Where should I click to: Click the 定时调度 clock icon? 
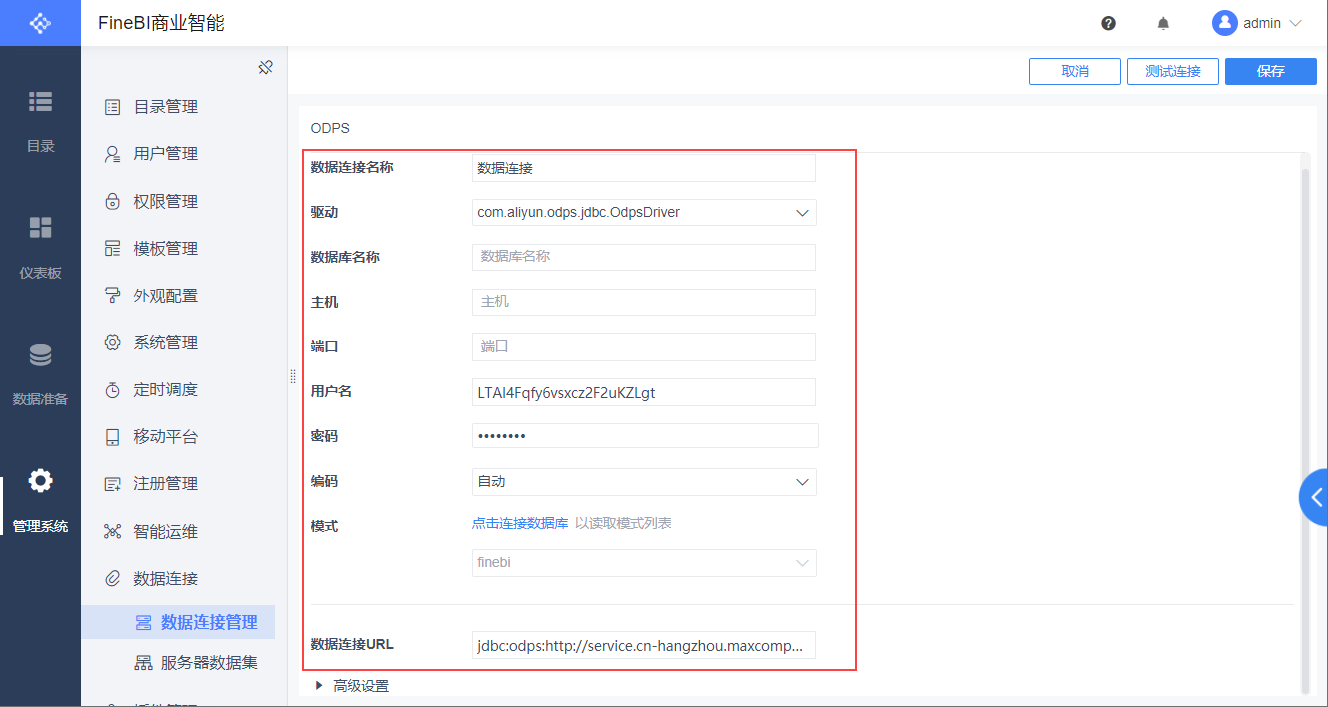pos(113,390)
